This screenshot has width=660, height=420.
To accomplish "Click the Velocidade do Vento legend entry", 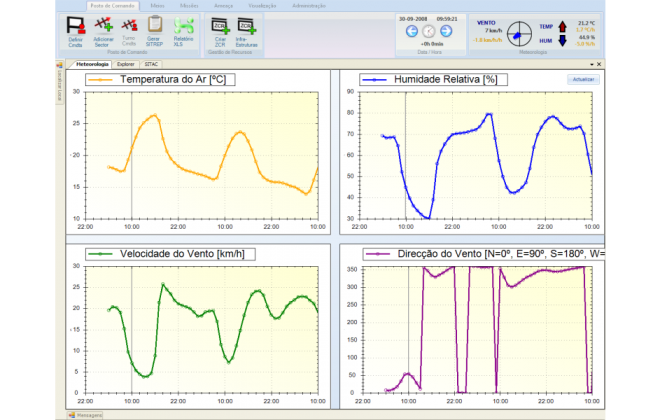I will pos(170,254).
